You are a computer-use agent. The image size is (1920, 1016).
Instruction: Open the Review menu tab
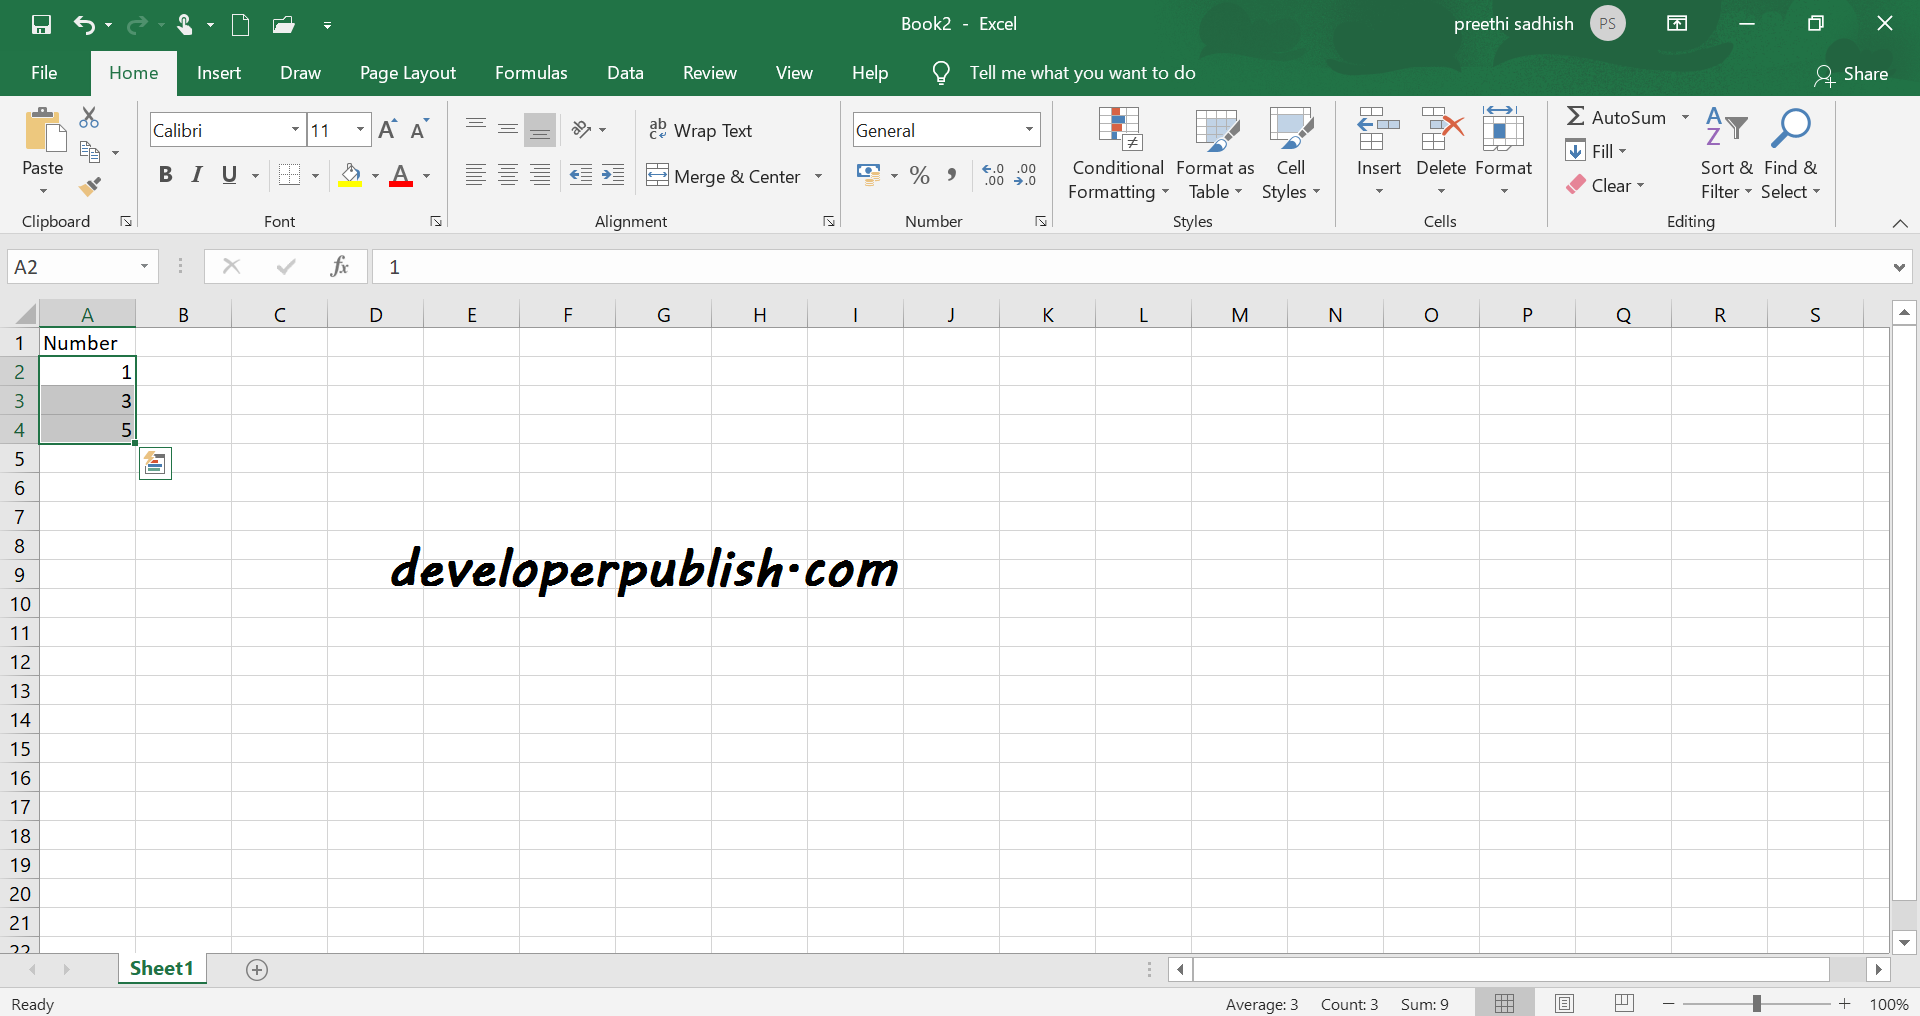(x=709, y=72)
